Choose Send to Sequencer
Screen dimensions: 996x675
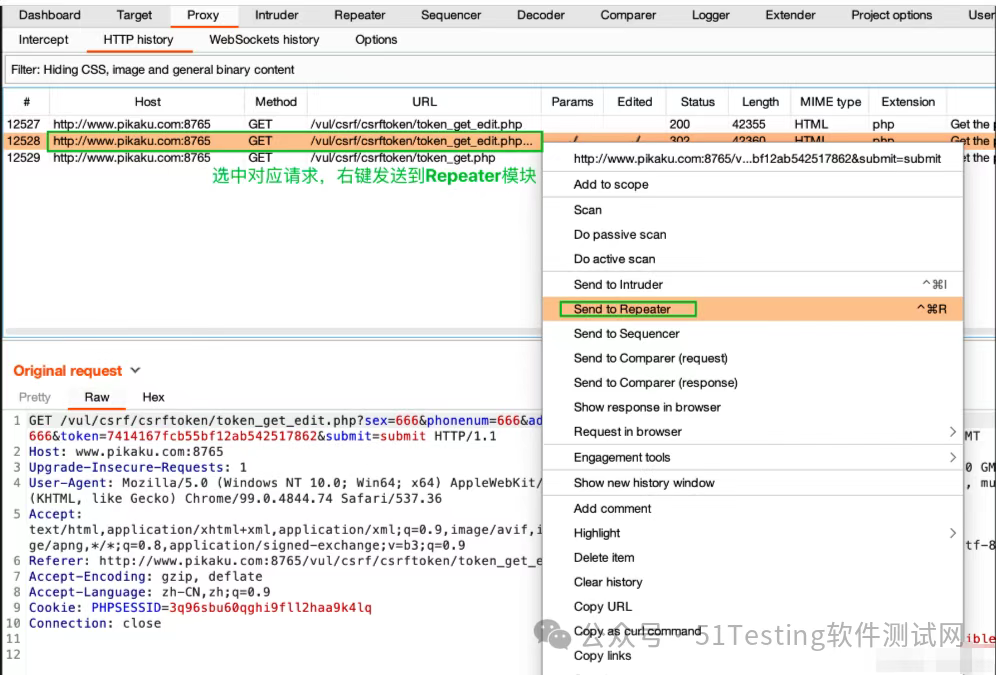(x=753, y=333)
